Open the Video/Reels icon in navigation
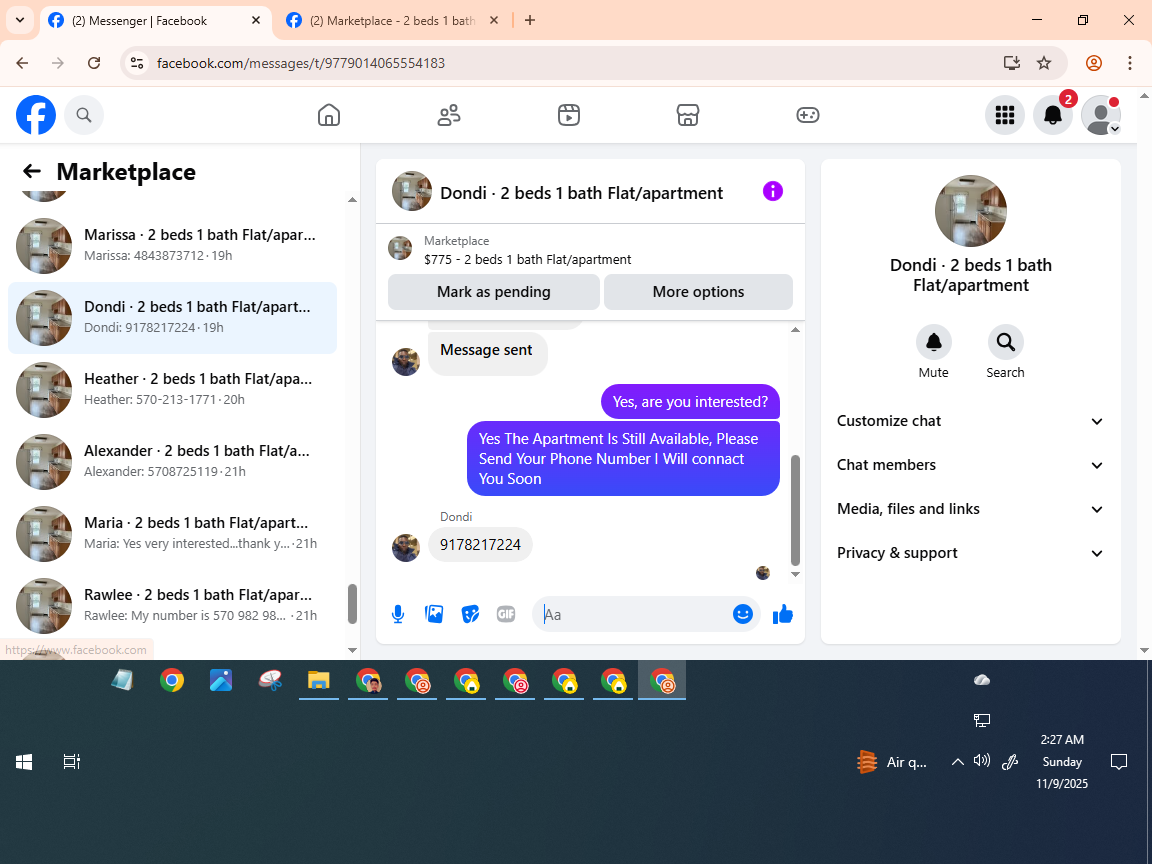This screenshot has height=864, width=1152. coord(569,115)
